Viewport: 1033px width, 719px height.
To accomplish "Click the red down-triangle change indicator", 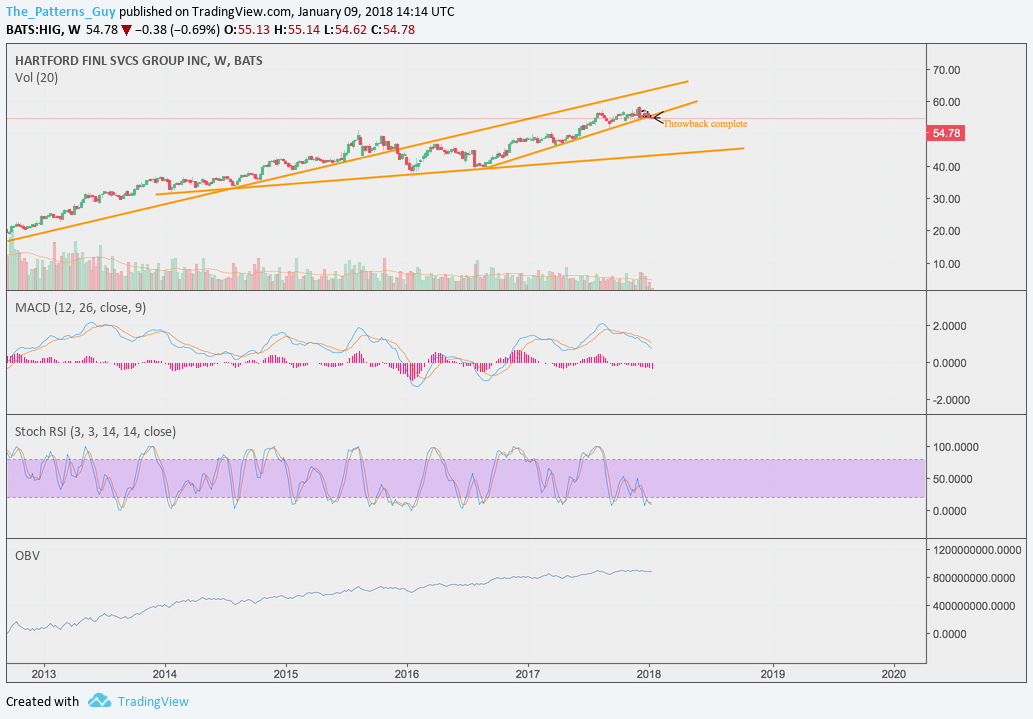I will point(126,30).
